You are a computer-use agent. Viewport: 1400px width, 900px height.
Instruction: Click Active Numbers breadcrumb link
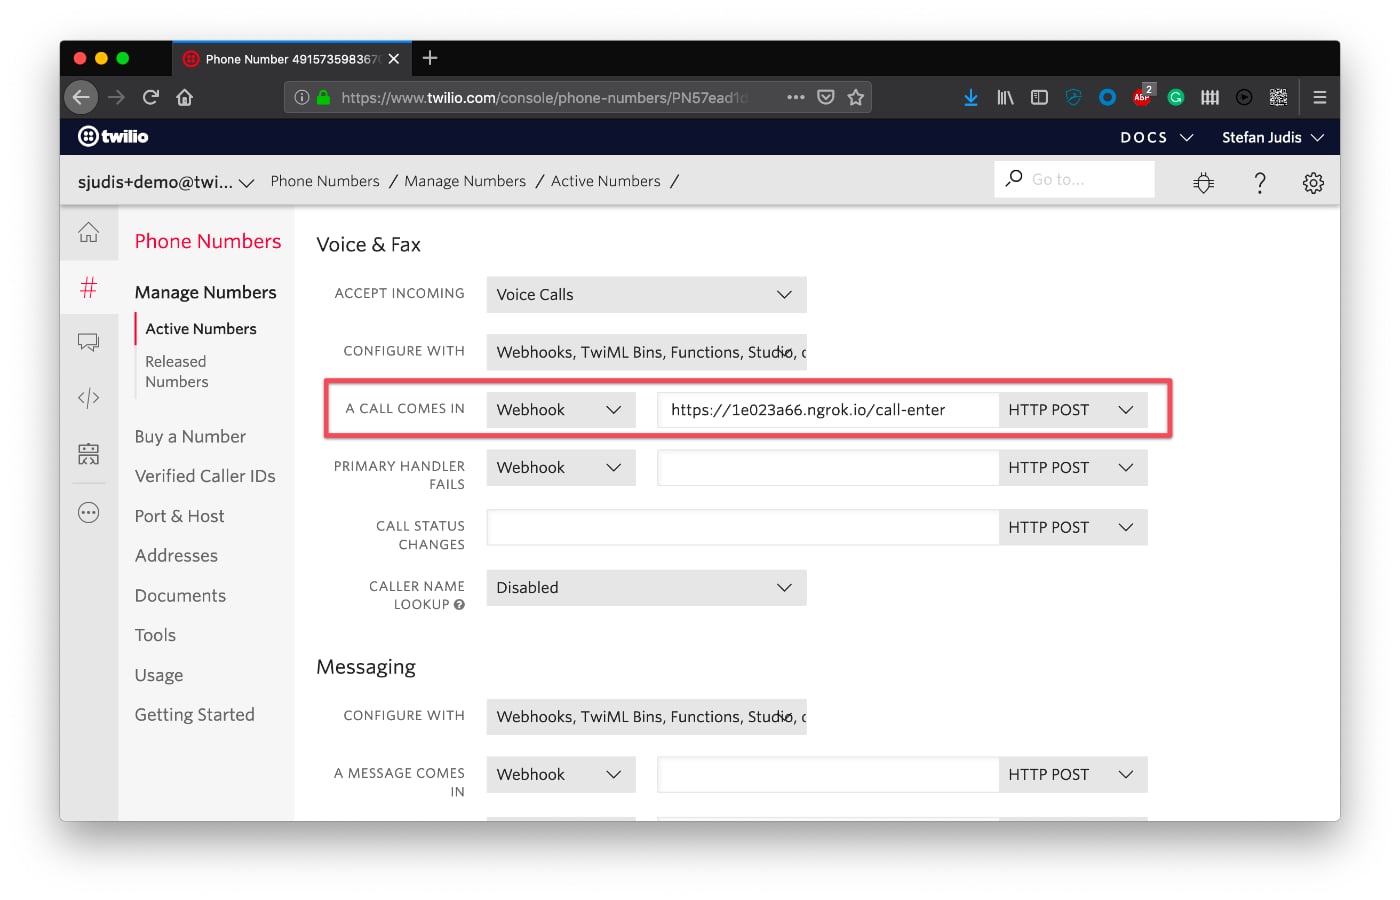click(606, 181)
